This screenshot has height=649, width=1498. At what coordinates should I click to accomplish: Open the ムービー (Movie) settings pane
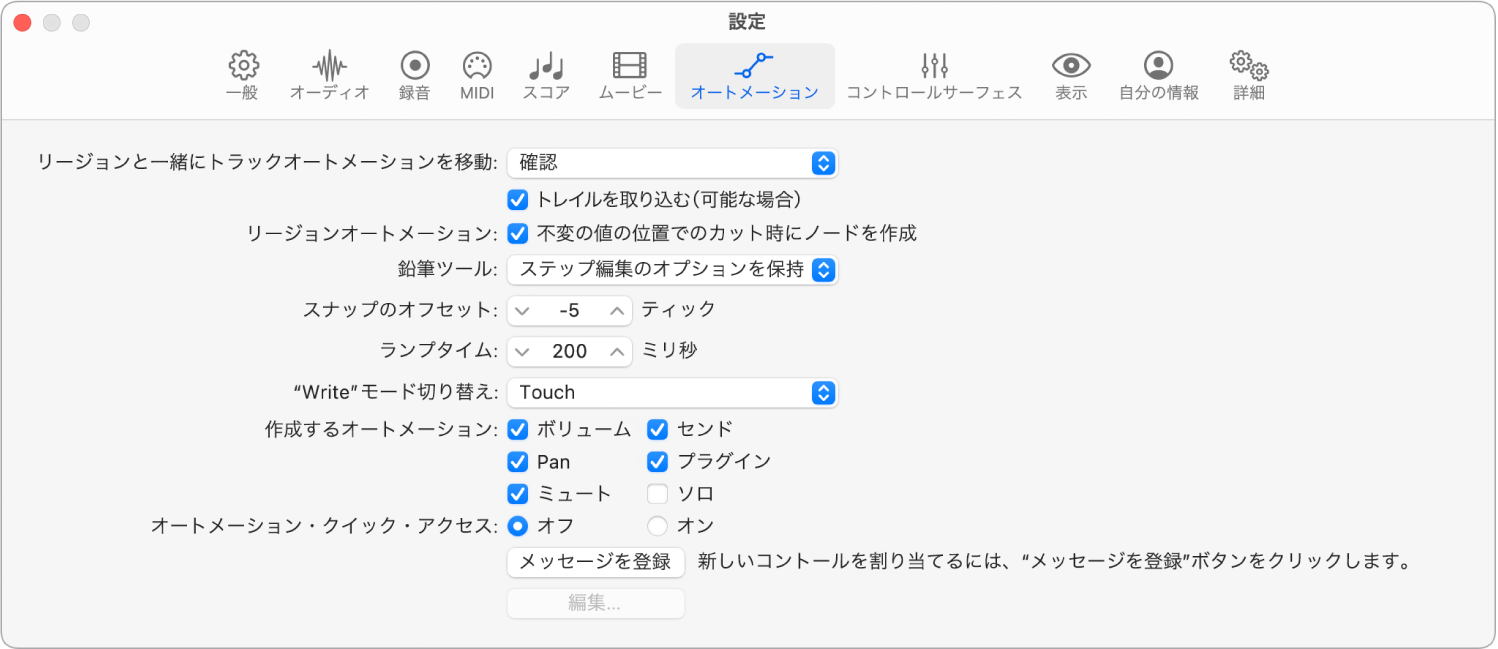point(629,75)
